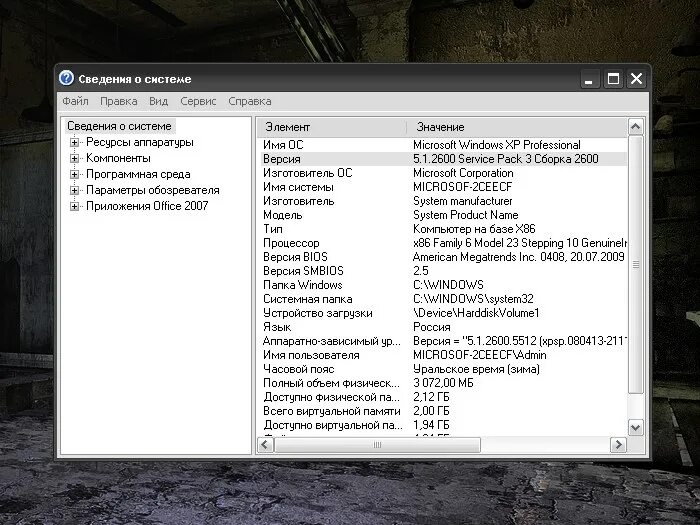Click the Элемент column header
The height and width of the screenshot is (525, 700).
coord(332,127)
